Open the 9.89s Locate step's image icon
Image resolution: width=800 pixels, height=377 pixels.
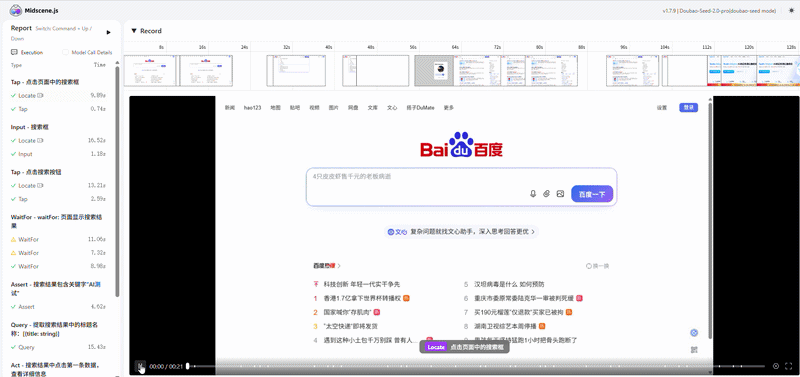coord(40,95)
